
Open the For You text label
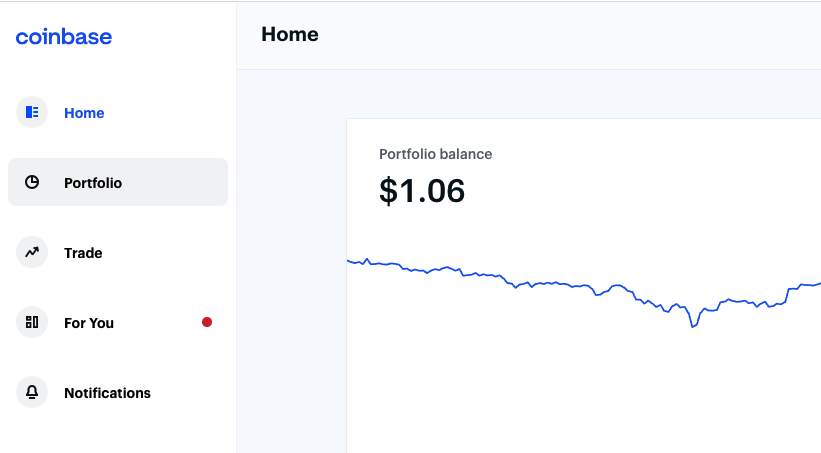click(x=88, y=323)
